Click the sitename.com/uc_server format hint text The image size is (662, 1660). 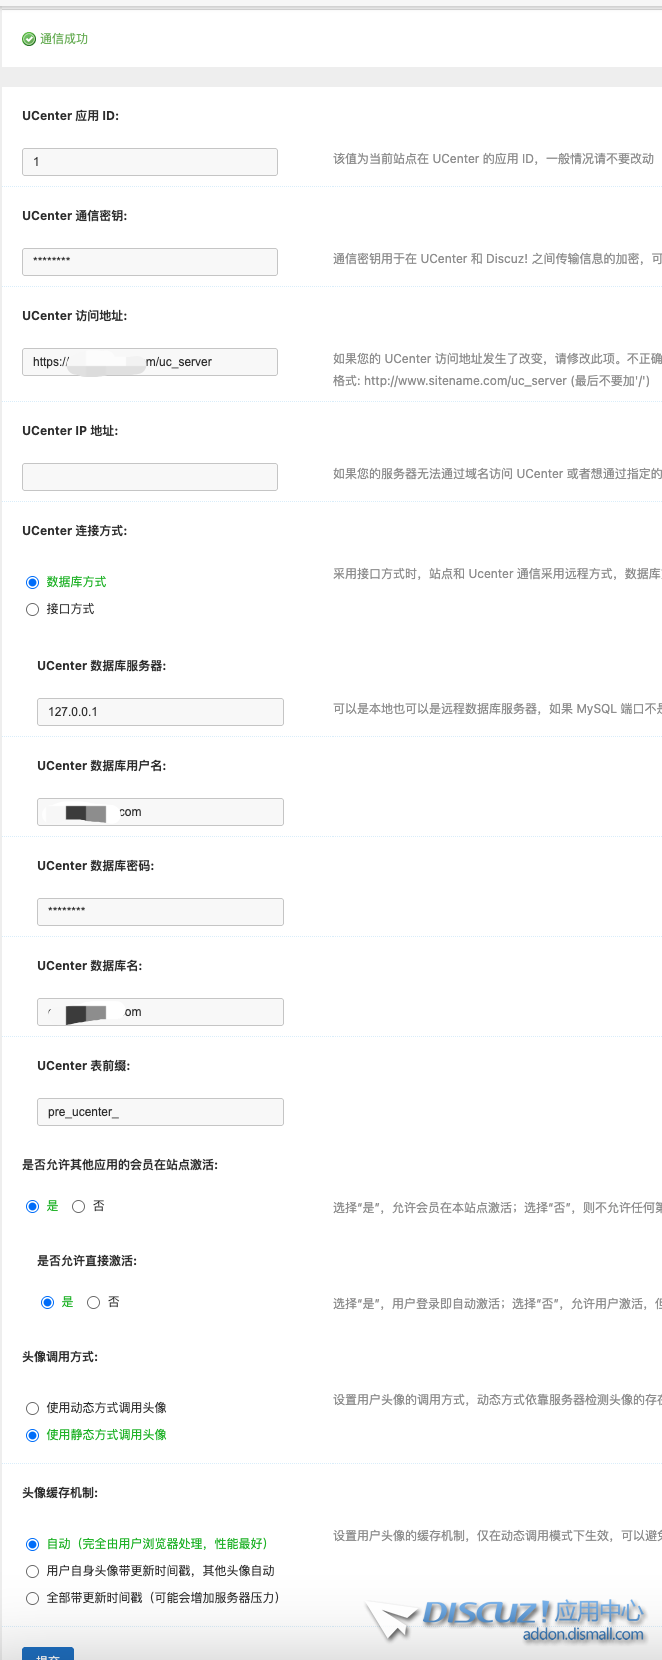point(491,381)
